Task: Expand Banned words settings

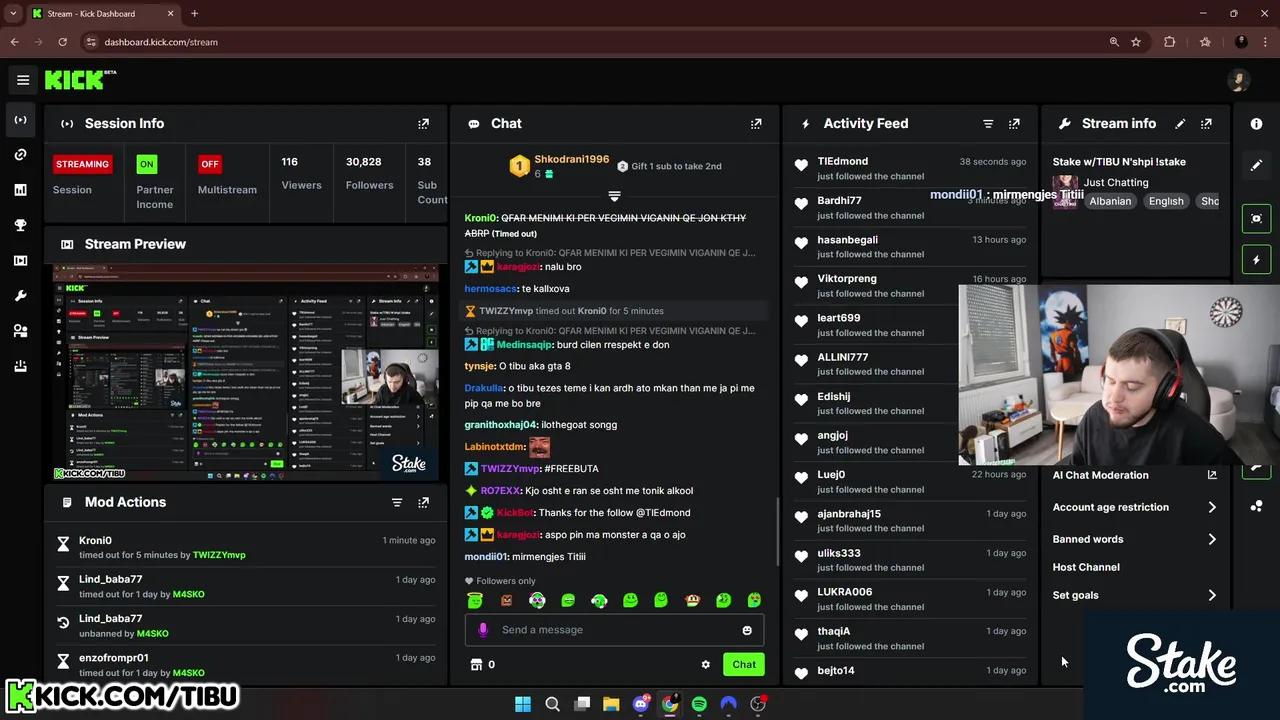Action: (1134, 539)
